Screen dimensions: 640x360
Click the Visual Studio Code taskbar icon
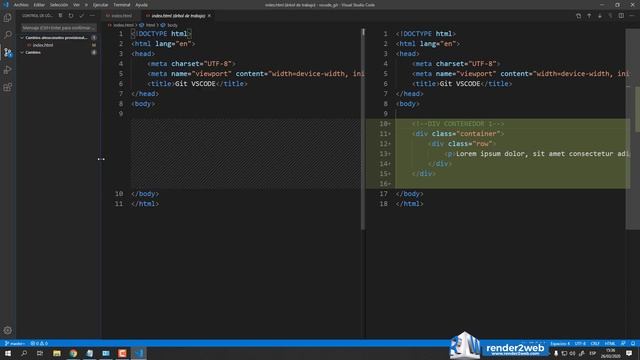tap(139, 353)
